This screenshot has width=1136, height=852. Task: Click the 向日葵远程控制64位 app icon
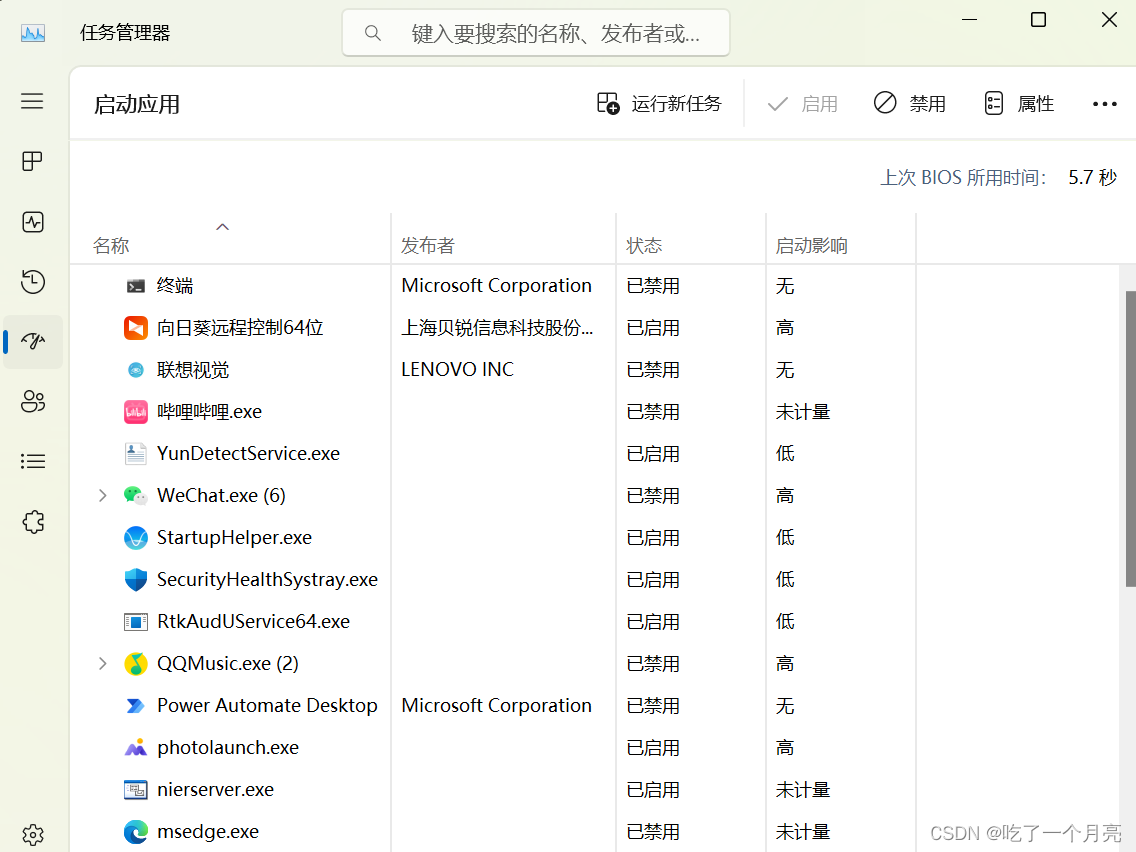(135, 328)
